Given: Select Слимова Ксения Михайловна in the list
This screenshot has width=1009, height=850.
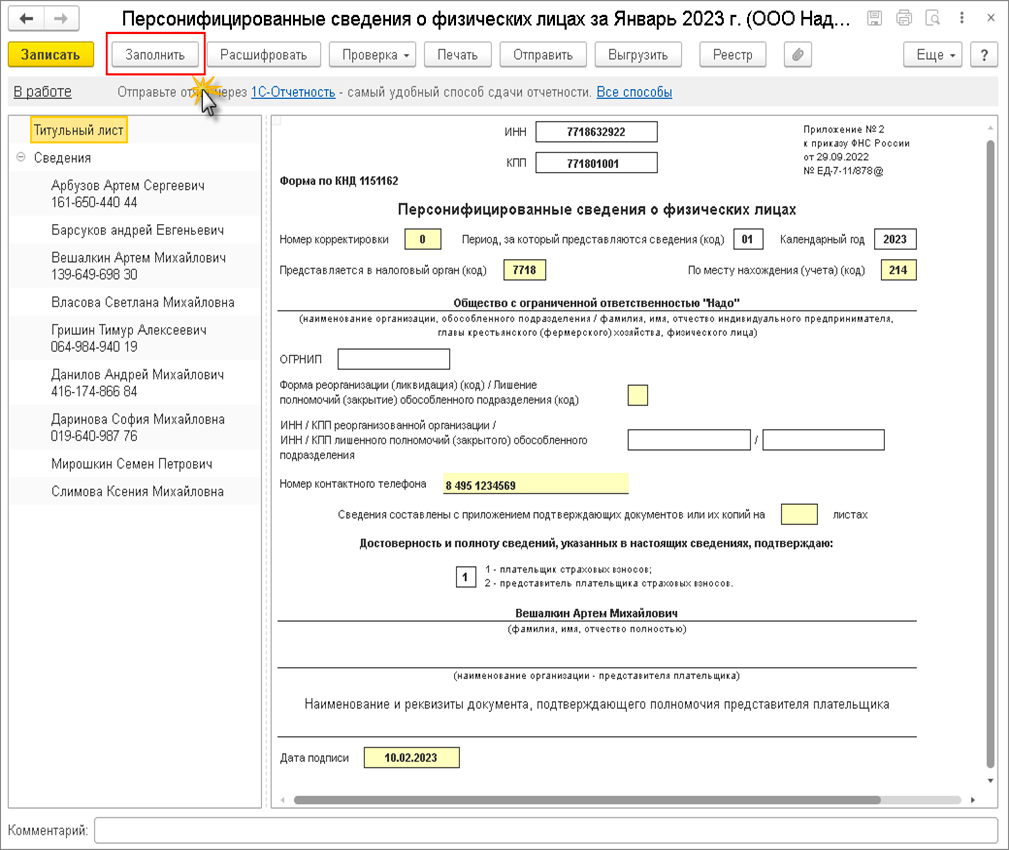Looking at the screenshot, I should point(135,491).
